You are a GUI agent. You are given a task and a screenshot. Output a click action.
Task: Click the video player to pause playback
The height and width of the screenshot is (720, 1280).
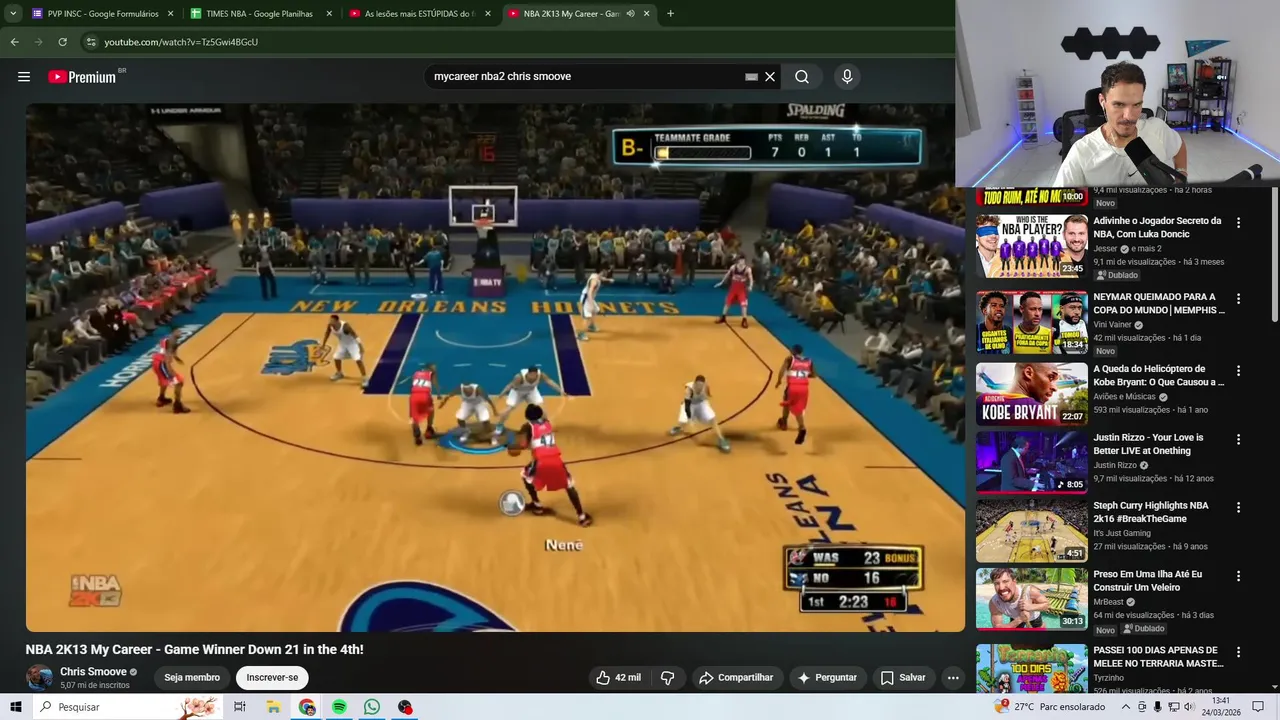pos(495,367)
